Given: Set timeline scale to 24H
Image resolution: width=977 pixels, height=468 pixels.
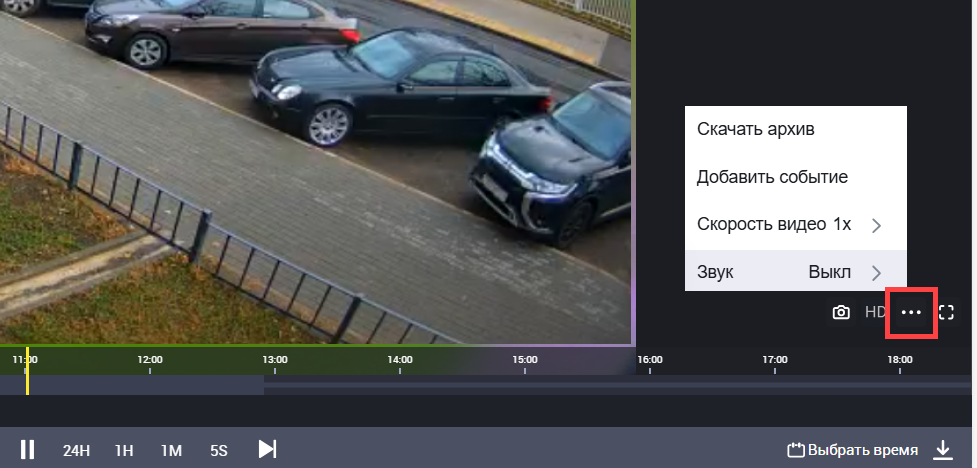Looking at the screenshot, I should pos(76,451).
